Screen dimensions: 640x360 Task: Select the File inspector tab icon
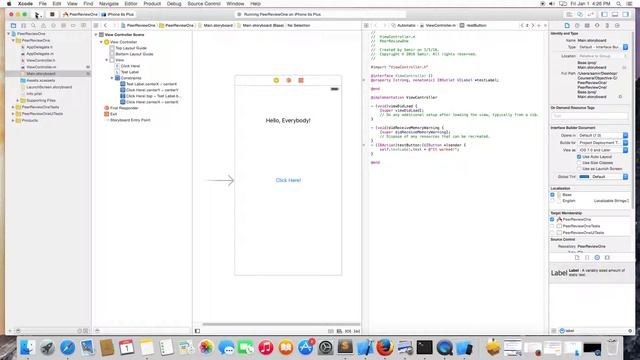567,25
